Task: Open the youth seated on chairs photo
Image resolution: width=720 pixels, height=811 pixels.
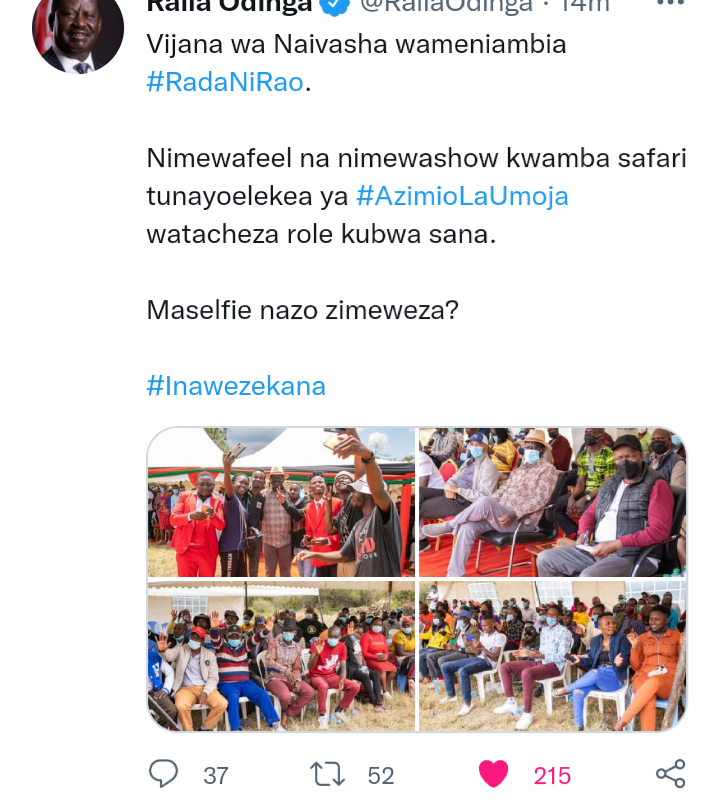Action: [x=552, y=656]
